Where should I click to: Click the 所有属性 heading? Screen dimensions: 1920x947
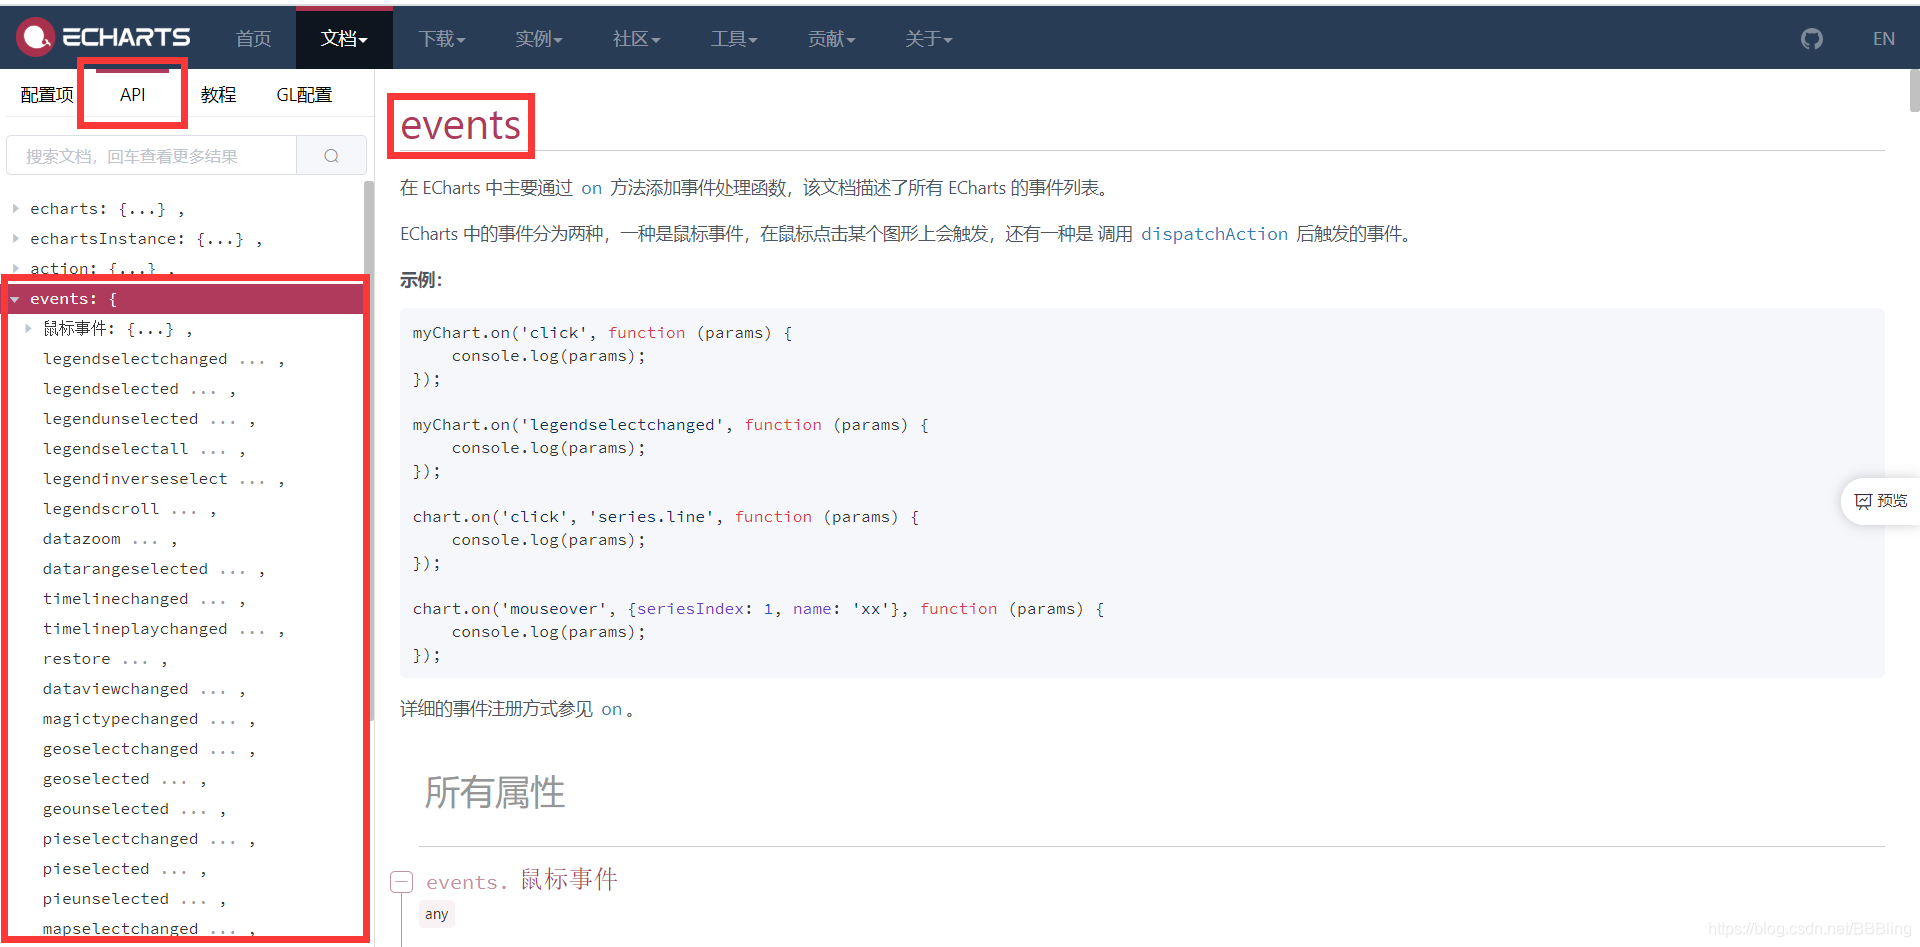(495, 793)
